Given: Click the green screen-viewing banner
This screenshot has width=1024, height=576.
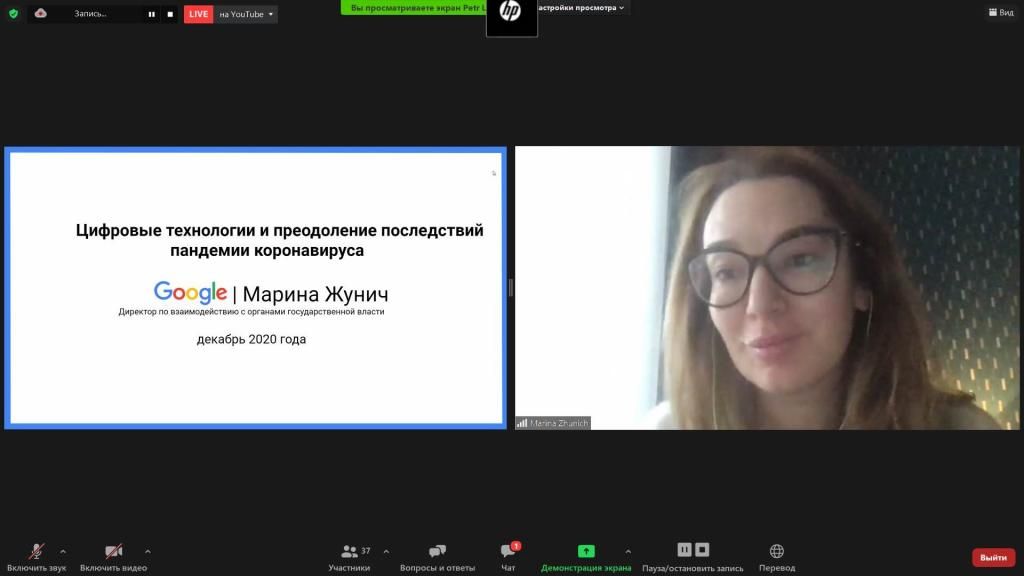Looking at the screenshot, I should coord(413,8).
